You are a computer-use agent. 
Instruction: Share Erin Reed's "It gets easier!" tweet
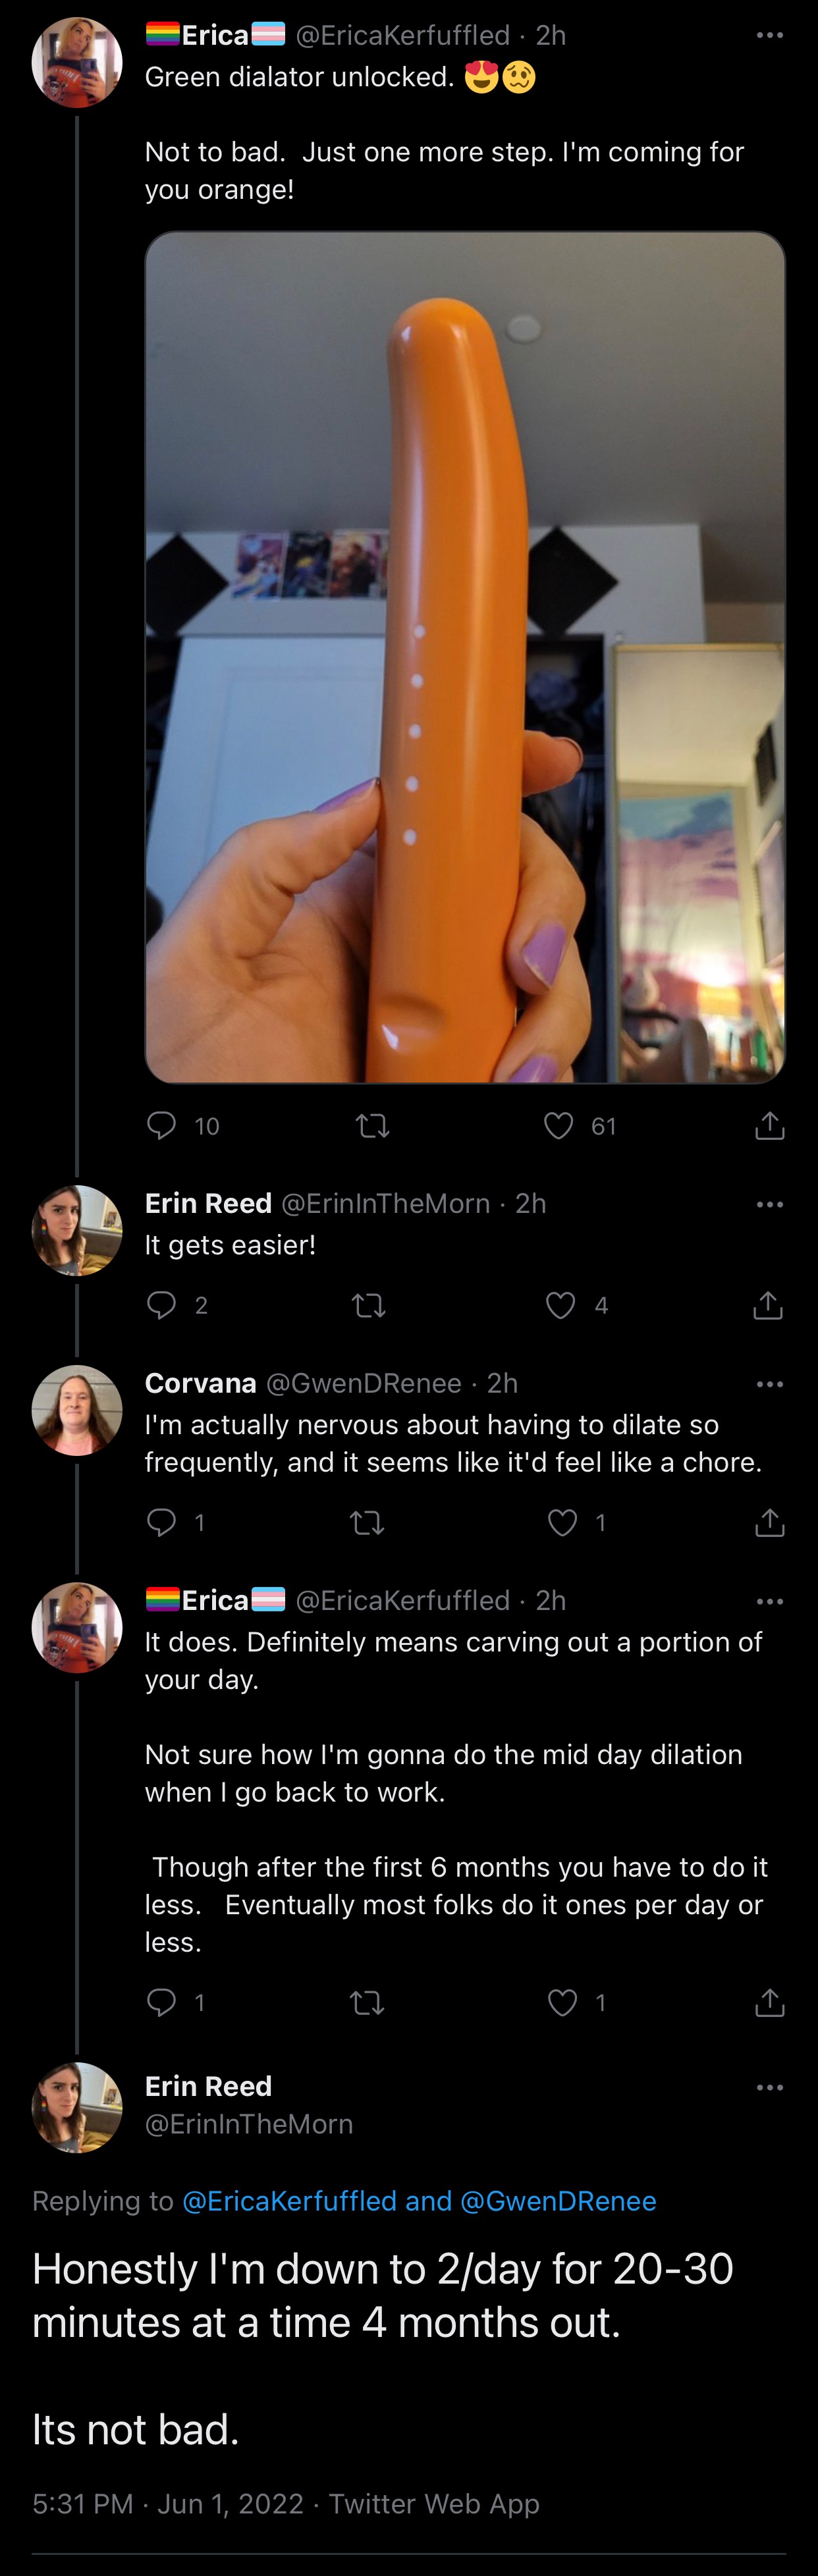point(768,1305)
